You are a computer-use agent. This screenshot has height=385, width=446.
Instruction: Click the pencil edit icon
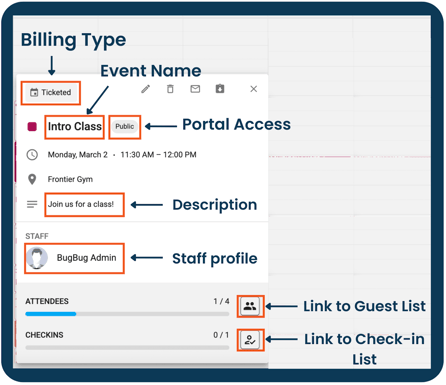(x=146, y=89)
